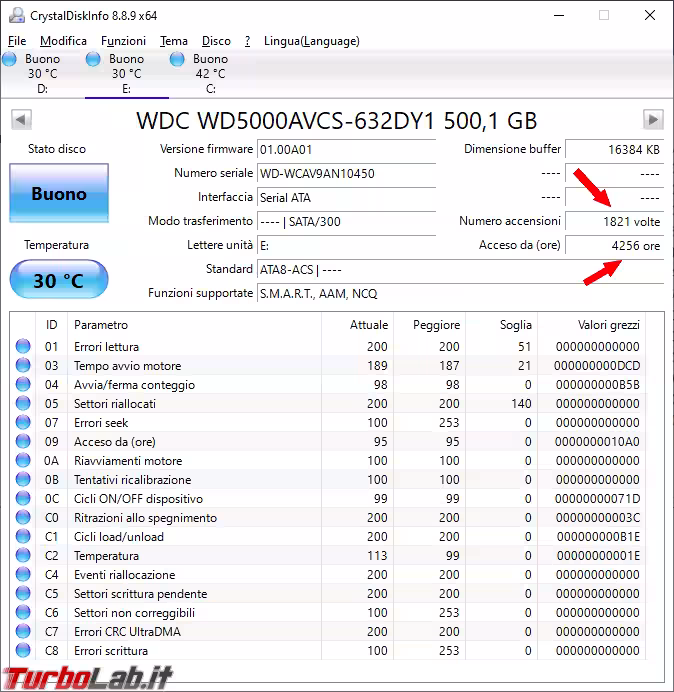Click the CrystalDiskInfo app icon in title bar
Viewport: 674px width, 692px height.
click(x=17, y=15)
